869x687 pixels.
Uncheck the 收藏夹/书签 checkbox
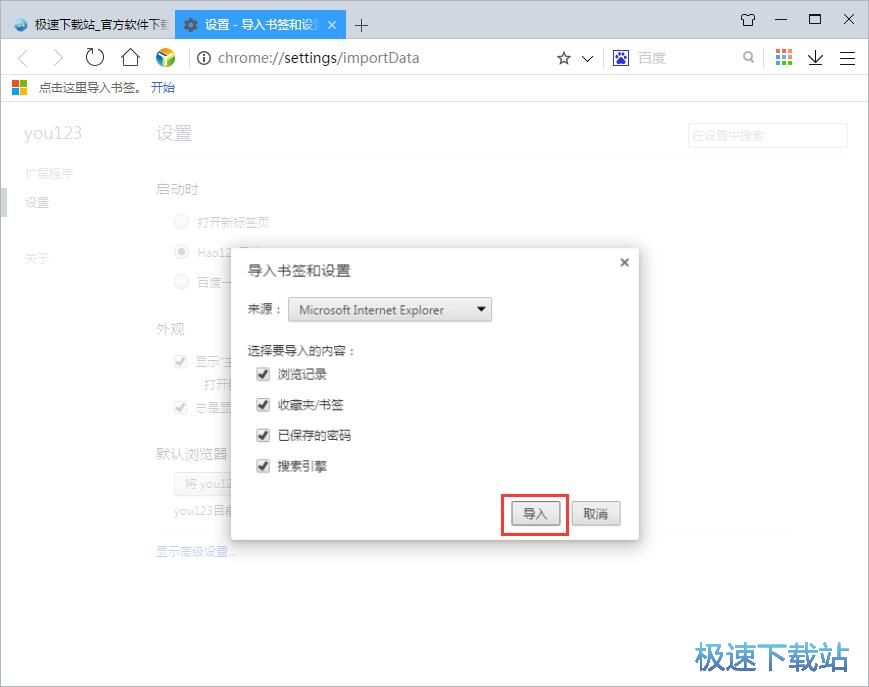coord(263,404)
